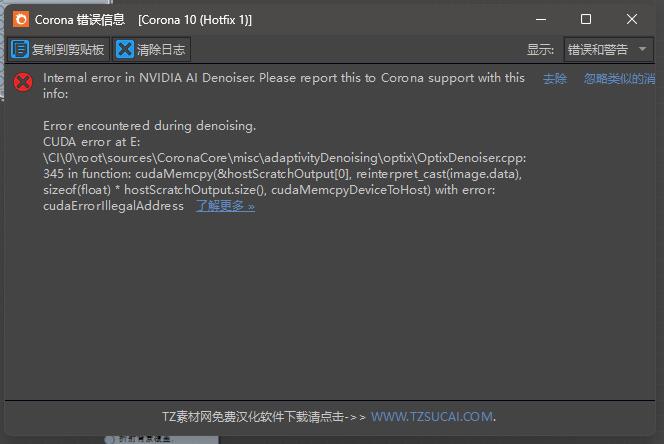Open the 了解更多 » link

click(x=225, y=206)
